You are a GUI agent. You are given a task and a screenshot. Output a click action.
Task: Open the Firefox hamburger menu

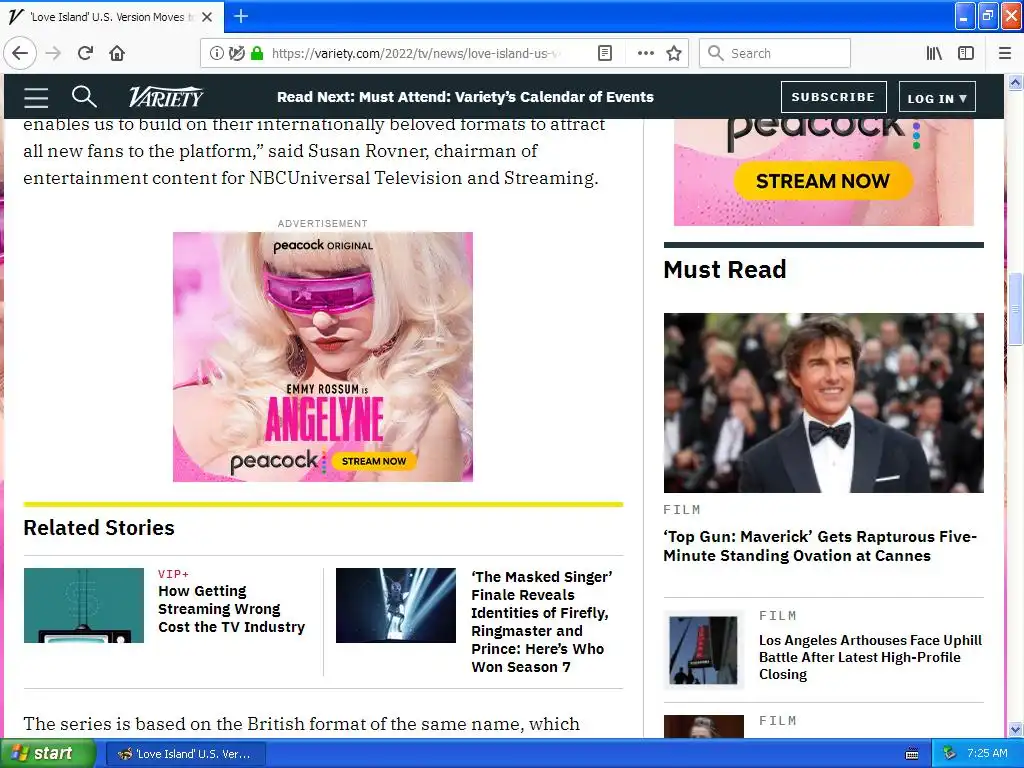point(1005,54)
